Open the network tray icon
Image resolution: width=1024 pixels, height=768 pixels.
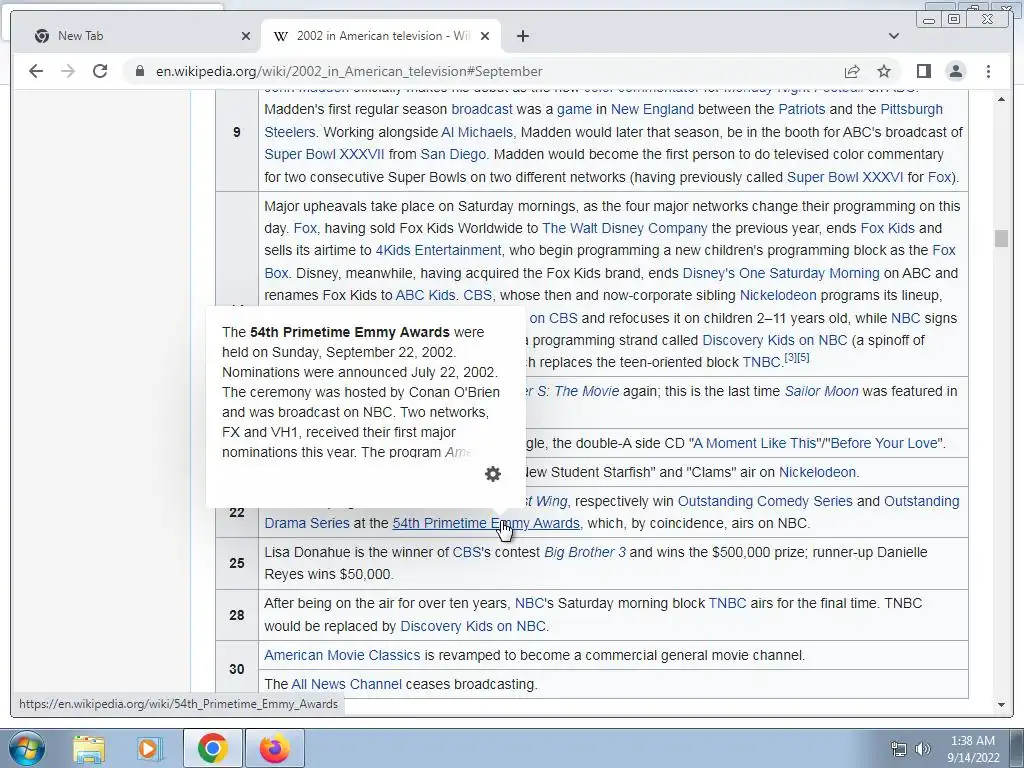tap(899, 749)
